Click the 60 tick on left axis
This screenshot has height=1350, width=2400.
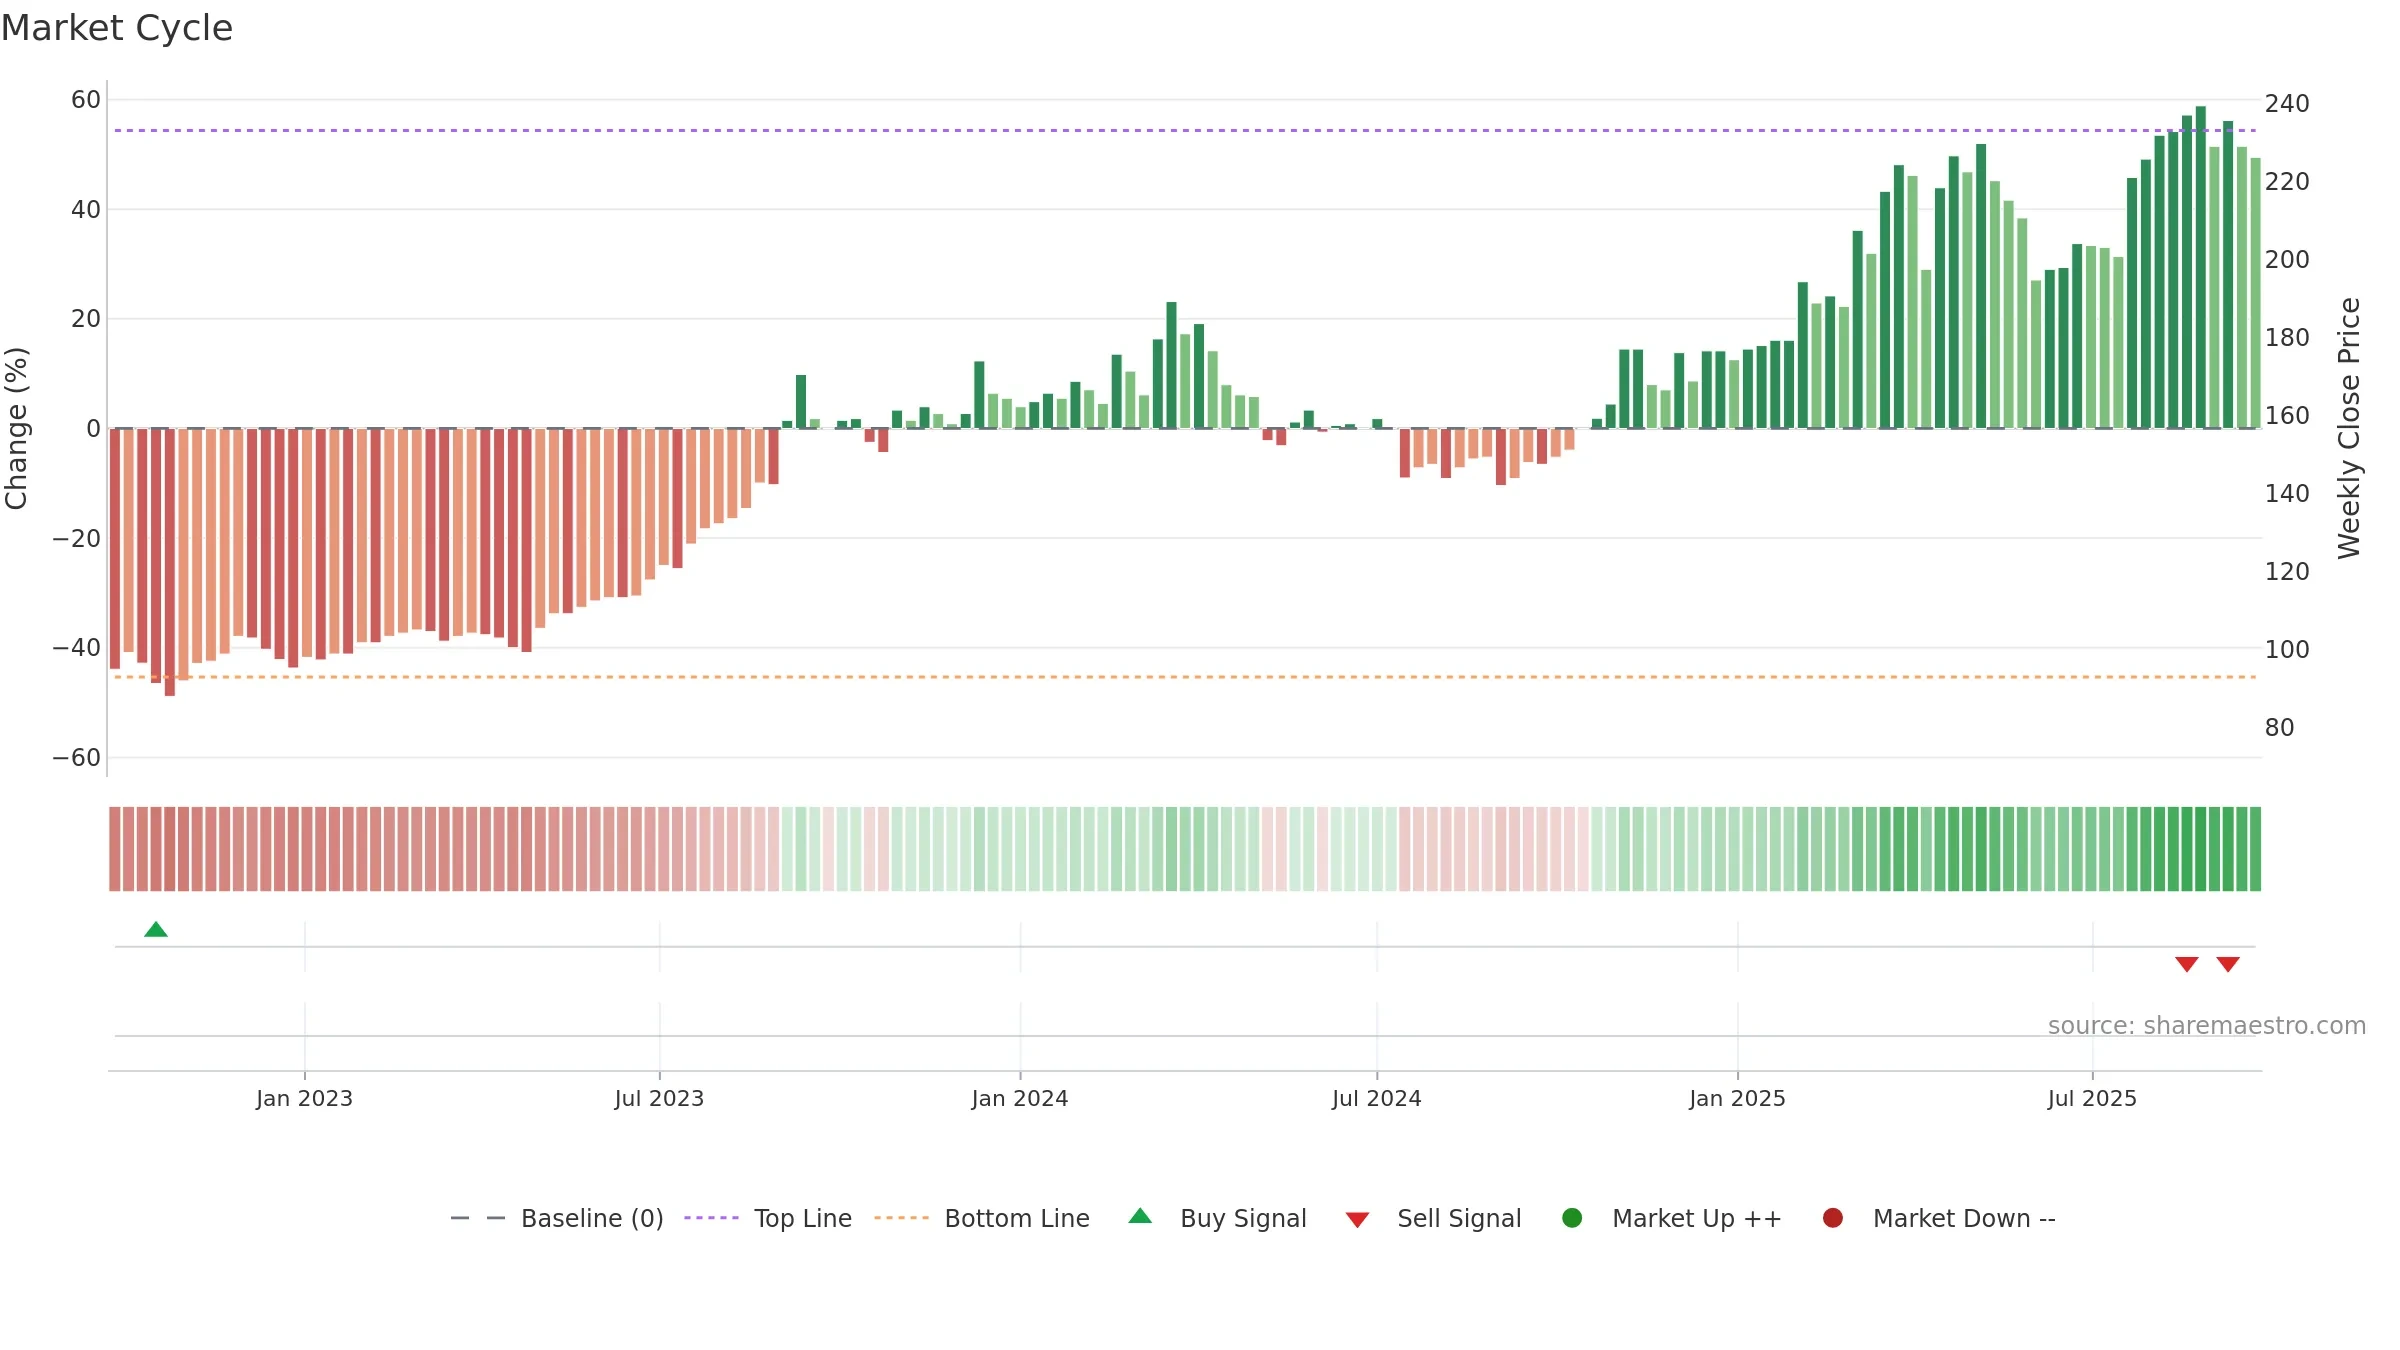(86, 100)
